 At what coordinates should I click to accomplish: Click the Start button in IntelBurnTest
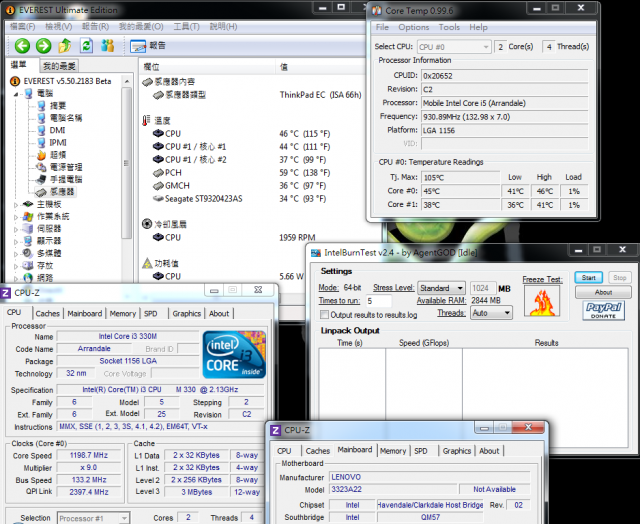coord(588,278)
